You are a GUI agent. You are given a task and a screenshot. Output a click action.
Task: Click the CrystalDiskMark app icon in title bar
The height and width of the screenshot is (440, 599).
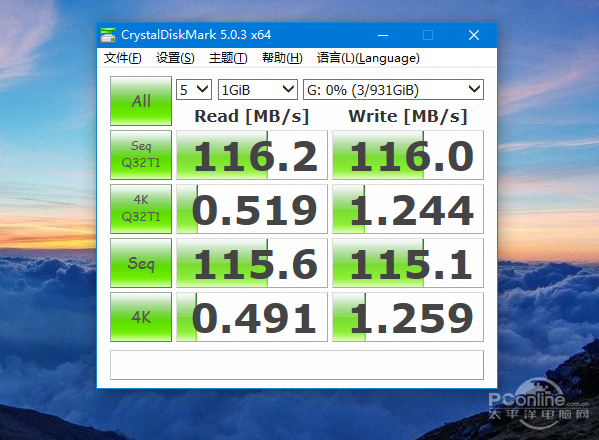click(x=108, y=35)
